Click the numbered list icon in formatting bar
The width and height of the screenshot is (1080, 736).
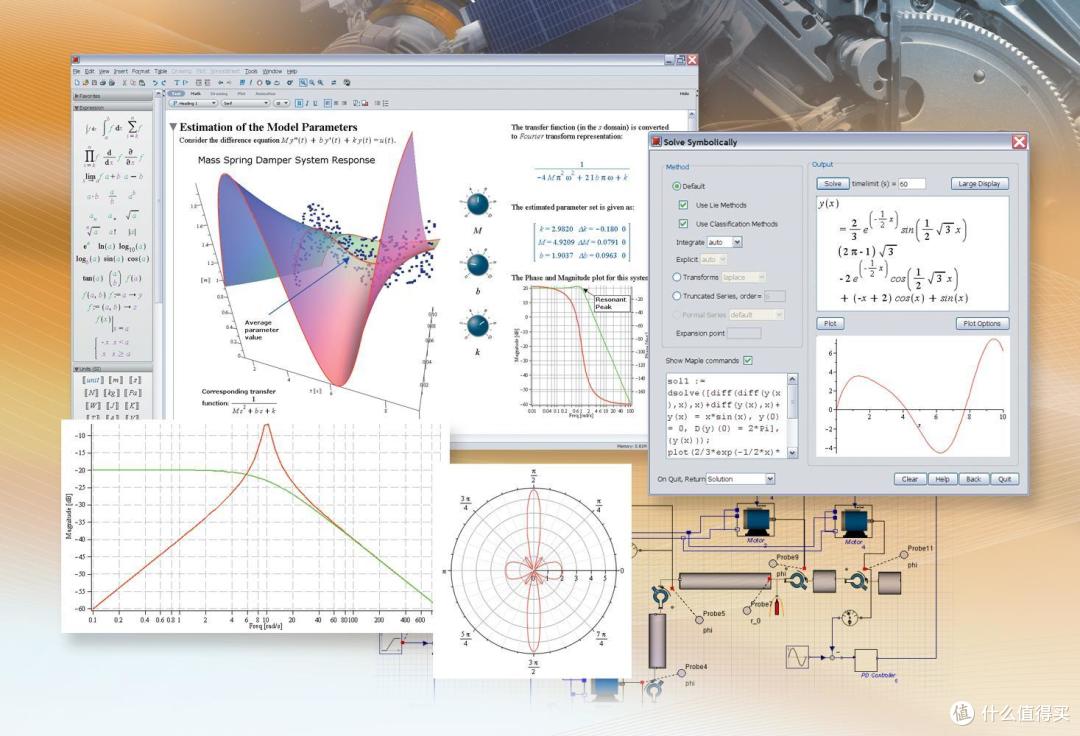[x=386, y=103]
